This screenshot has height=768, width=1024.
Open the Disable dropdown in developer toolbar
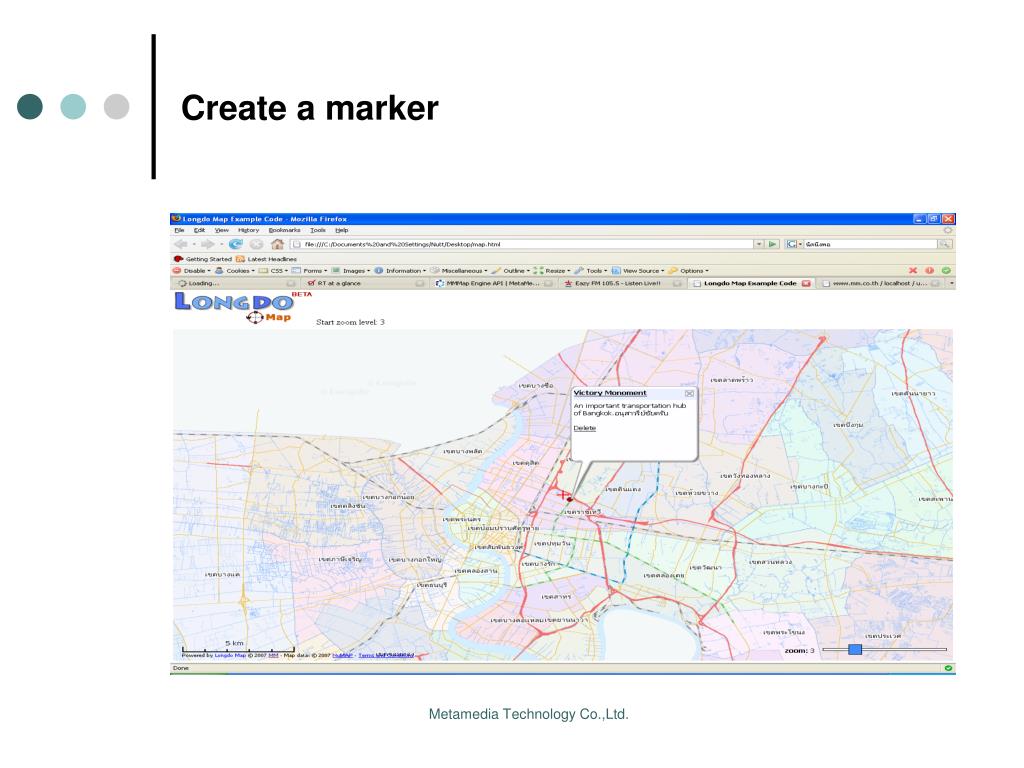pos(192,270)
